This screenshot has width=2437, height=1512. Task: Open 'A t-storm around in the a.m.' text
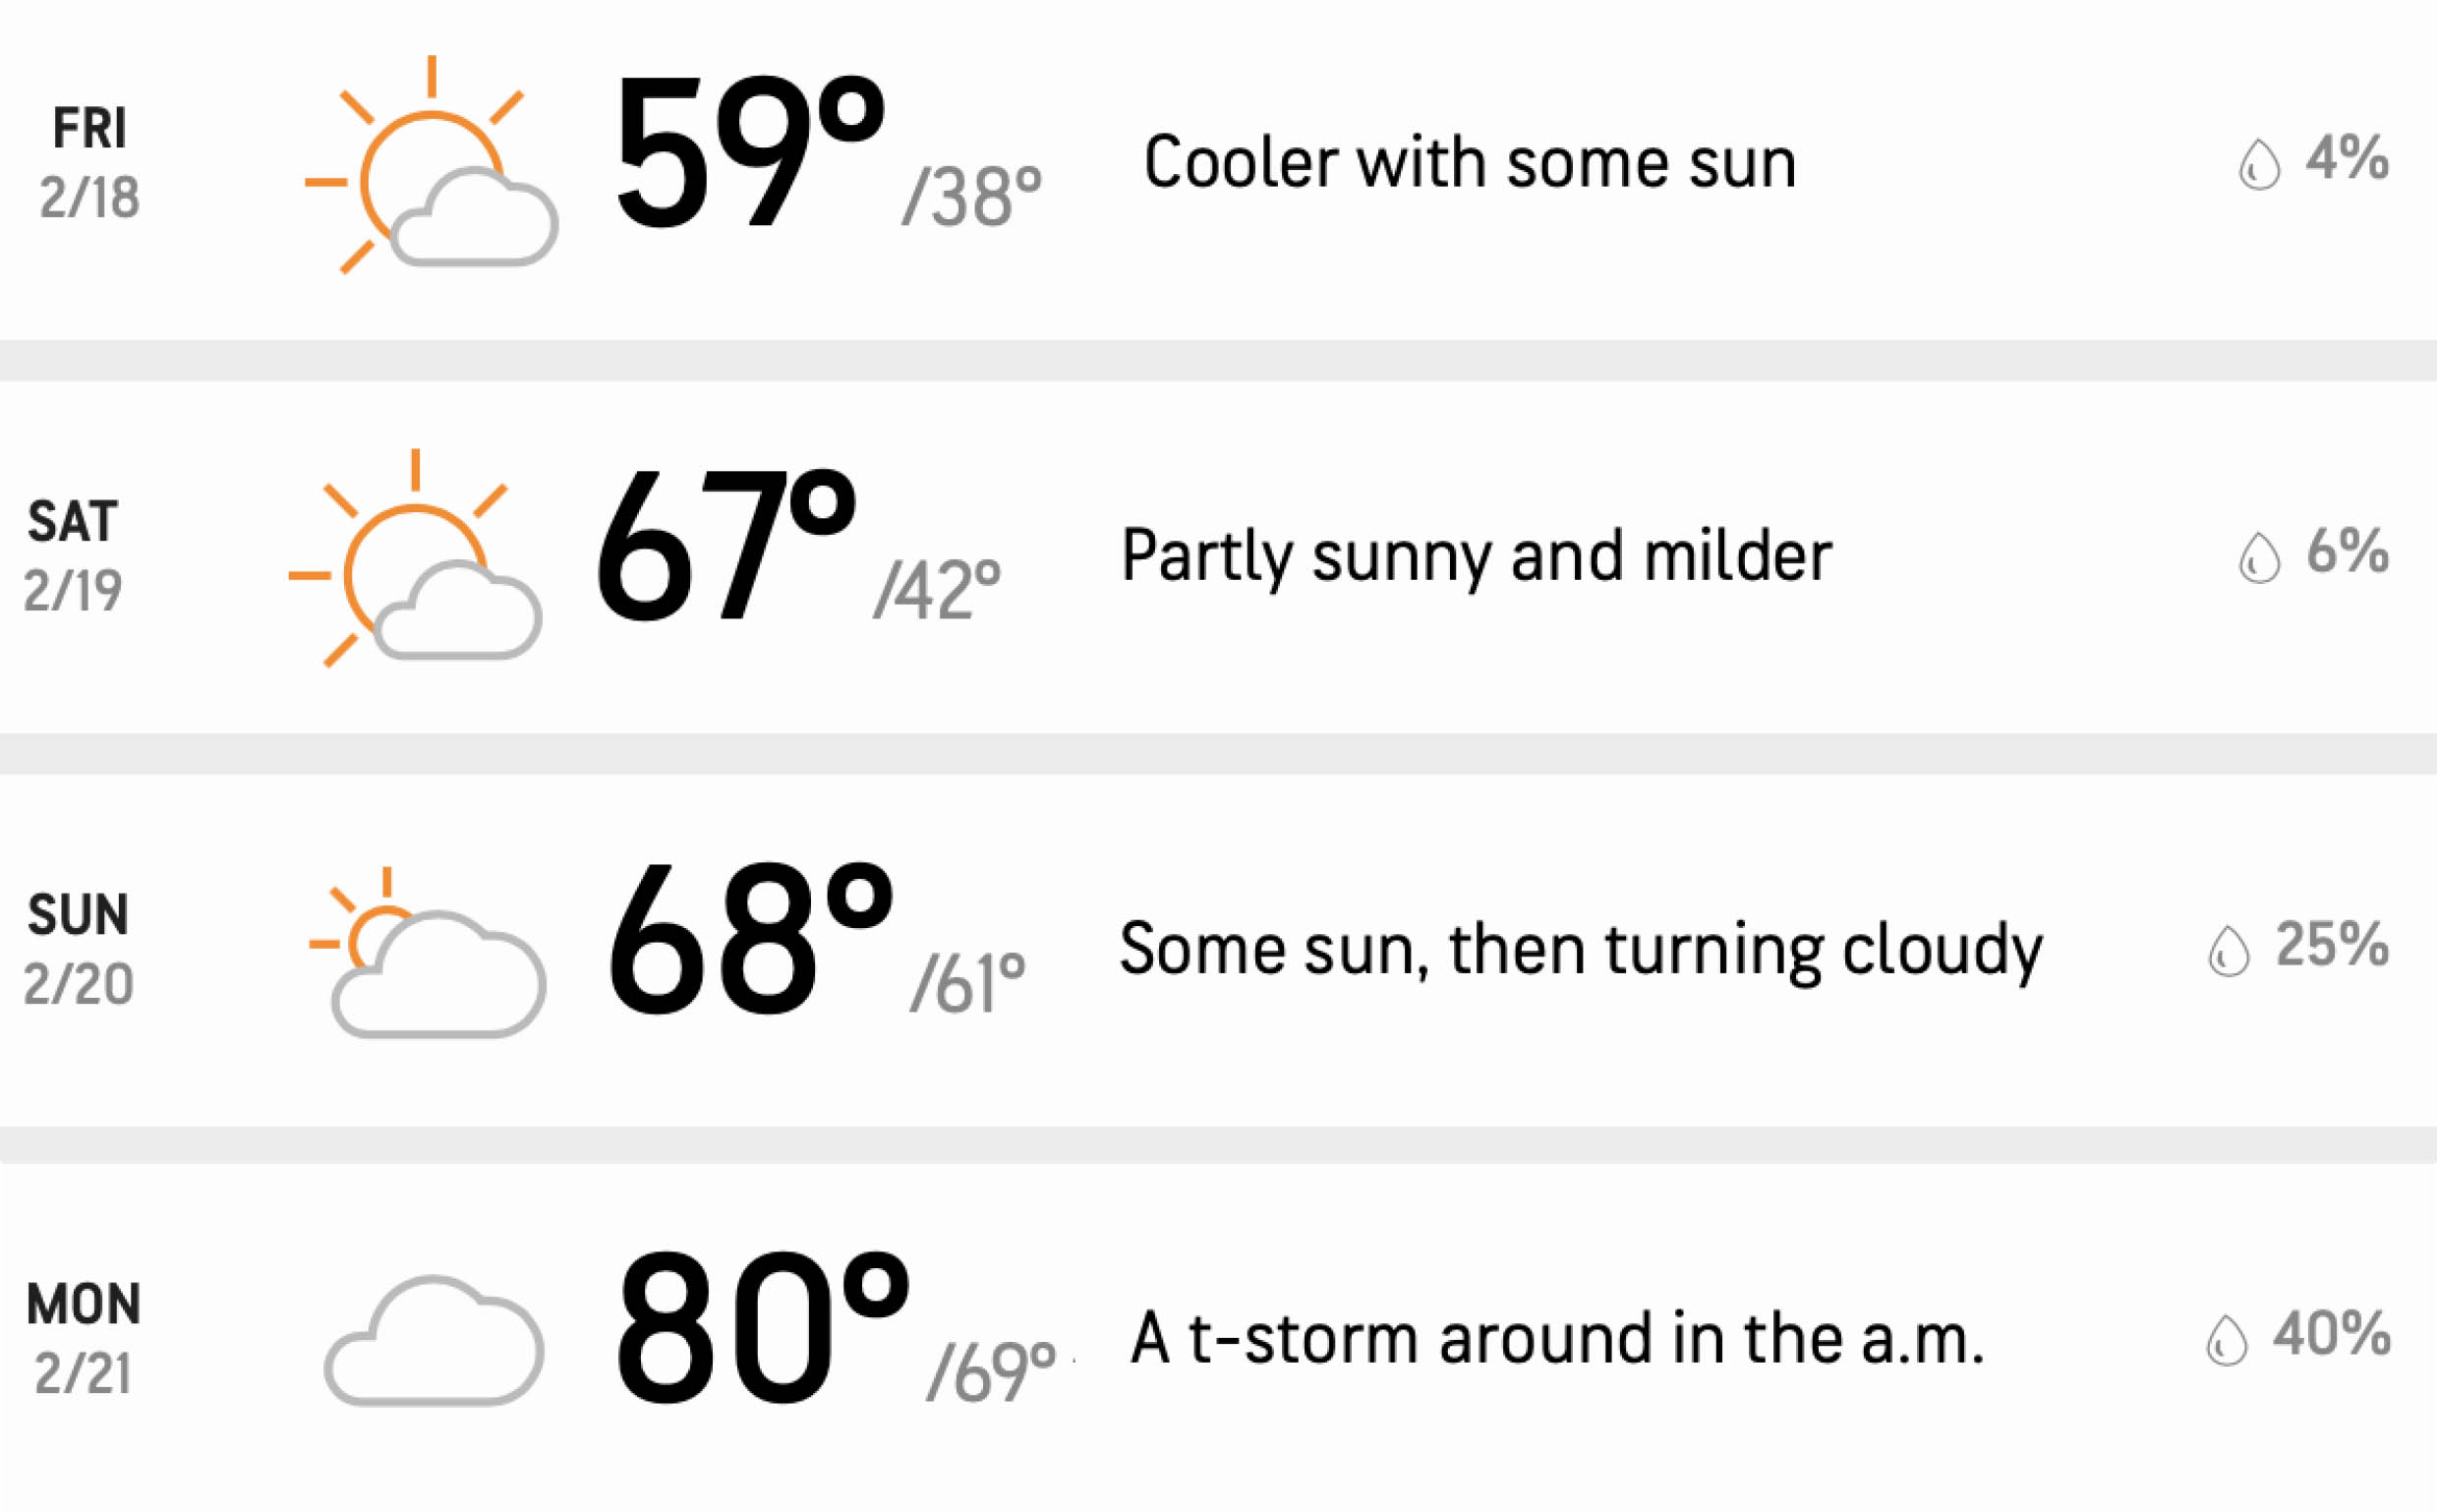coord(1557,1338)
